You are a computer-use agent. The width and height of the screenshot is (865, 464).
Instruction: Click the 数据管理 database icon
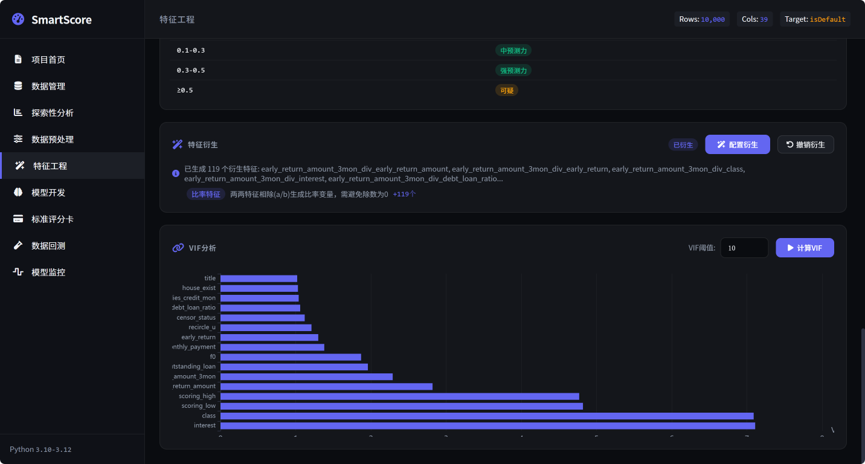click(18, 86)
